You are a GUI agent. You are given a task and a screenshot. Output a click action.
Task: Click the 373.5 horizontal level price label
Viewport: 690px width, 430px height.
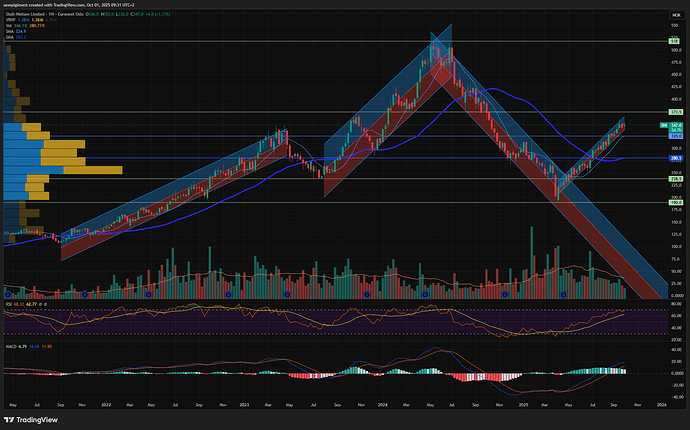point(675,112)
